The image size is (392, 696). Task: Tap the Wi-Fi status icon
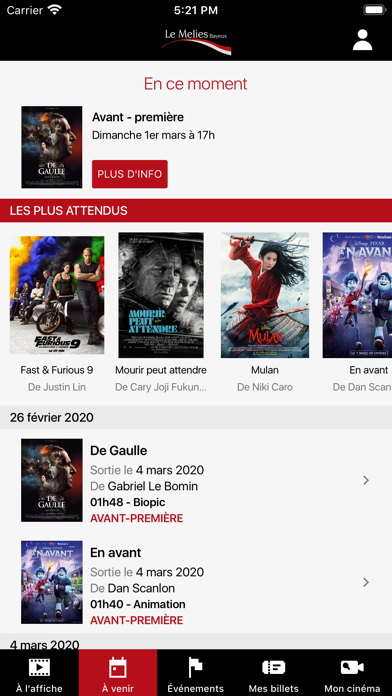55,10
